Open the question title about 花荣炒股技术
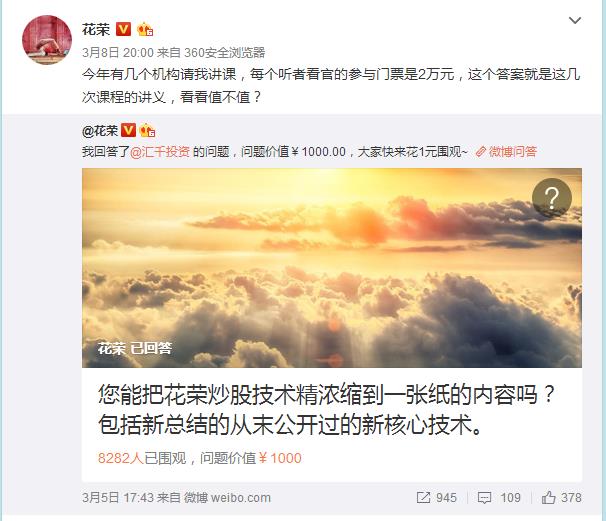This screenshot has width=606, height=521. pos(327,410)
